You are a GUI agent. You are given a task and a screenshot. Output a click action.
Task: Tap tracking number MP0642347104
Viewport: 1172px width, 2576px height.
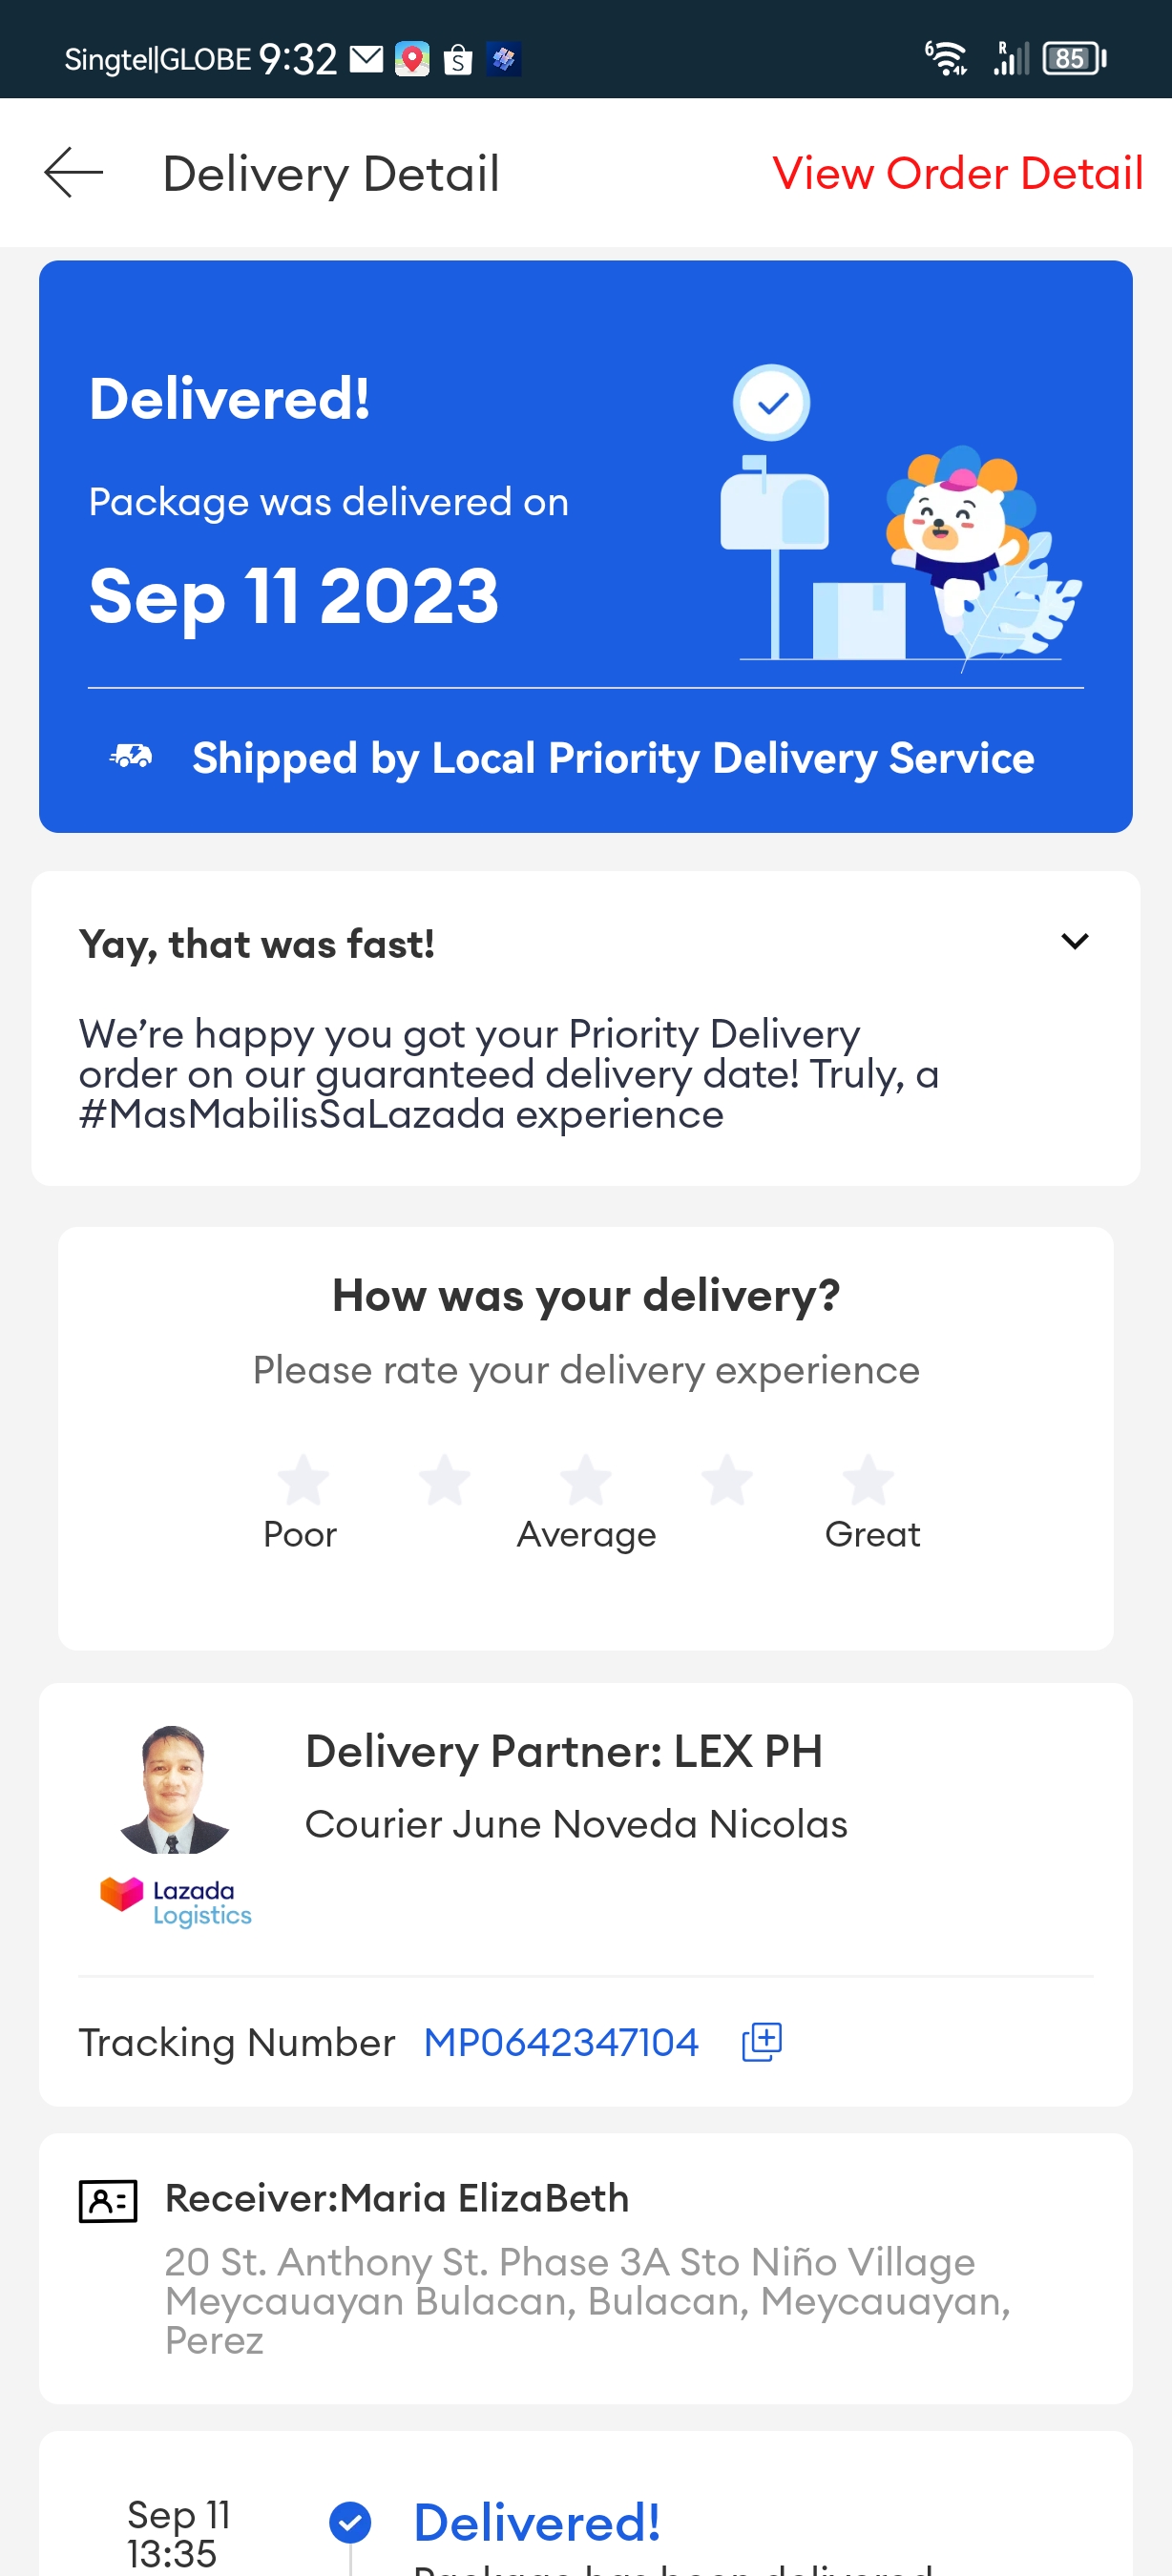tap(561, 2042)
